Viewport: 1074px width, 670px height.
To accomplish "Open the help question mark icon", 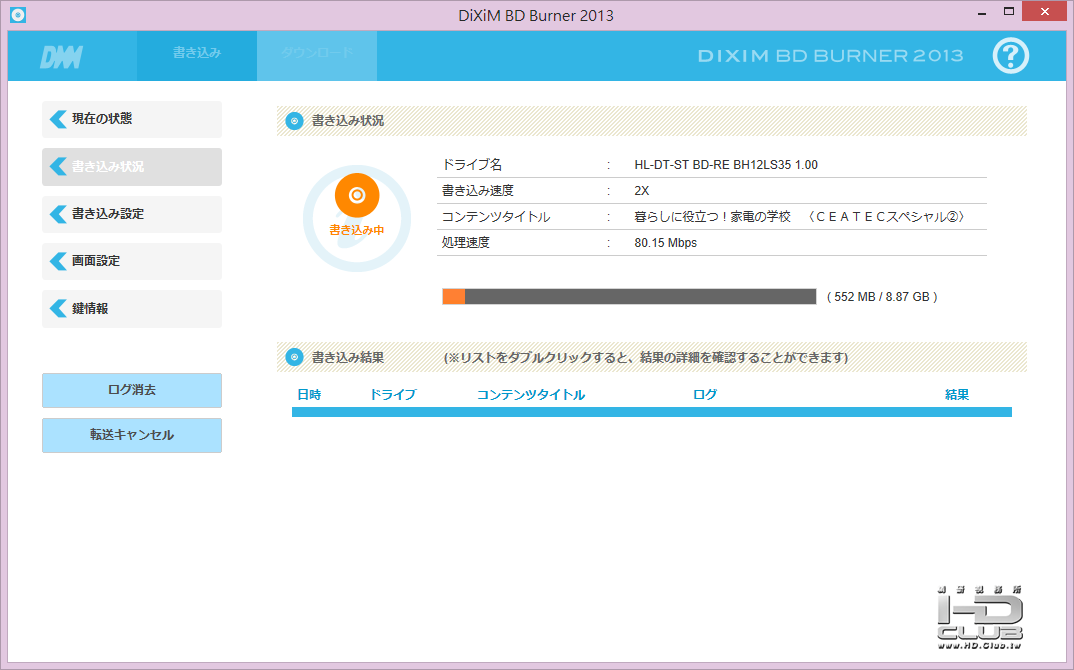I will coord(1010,55).
